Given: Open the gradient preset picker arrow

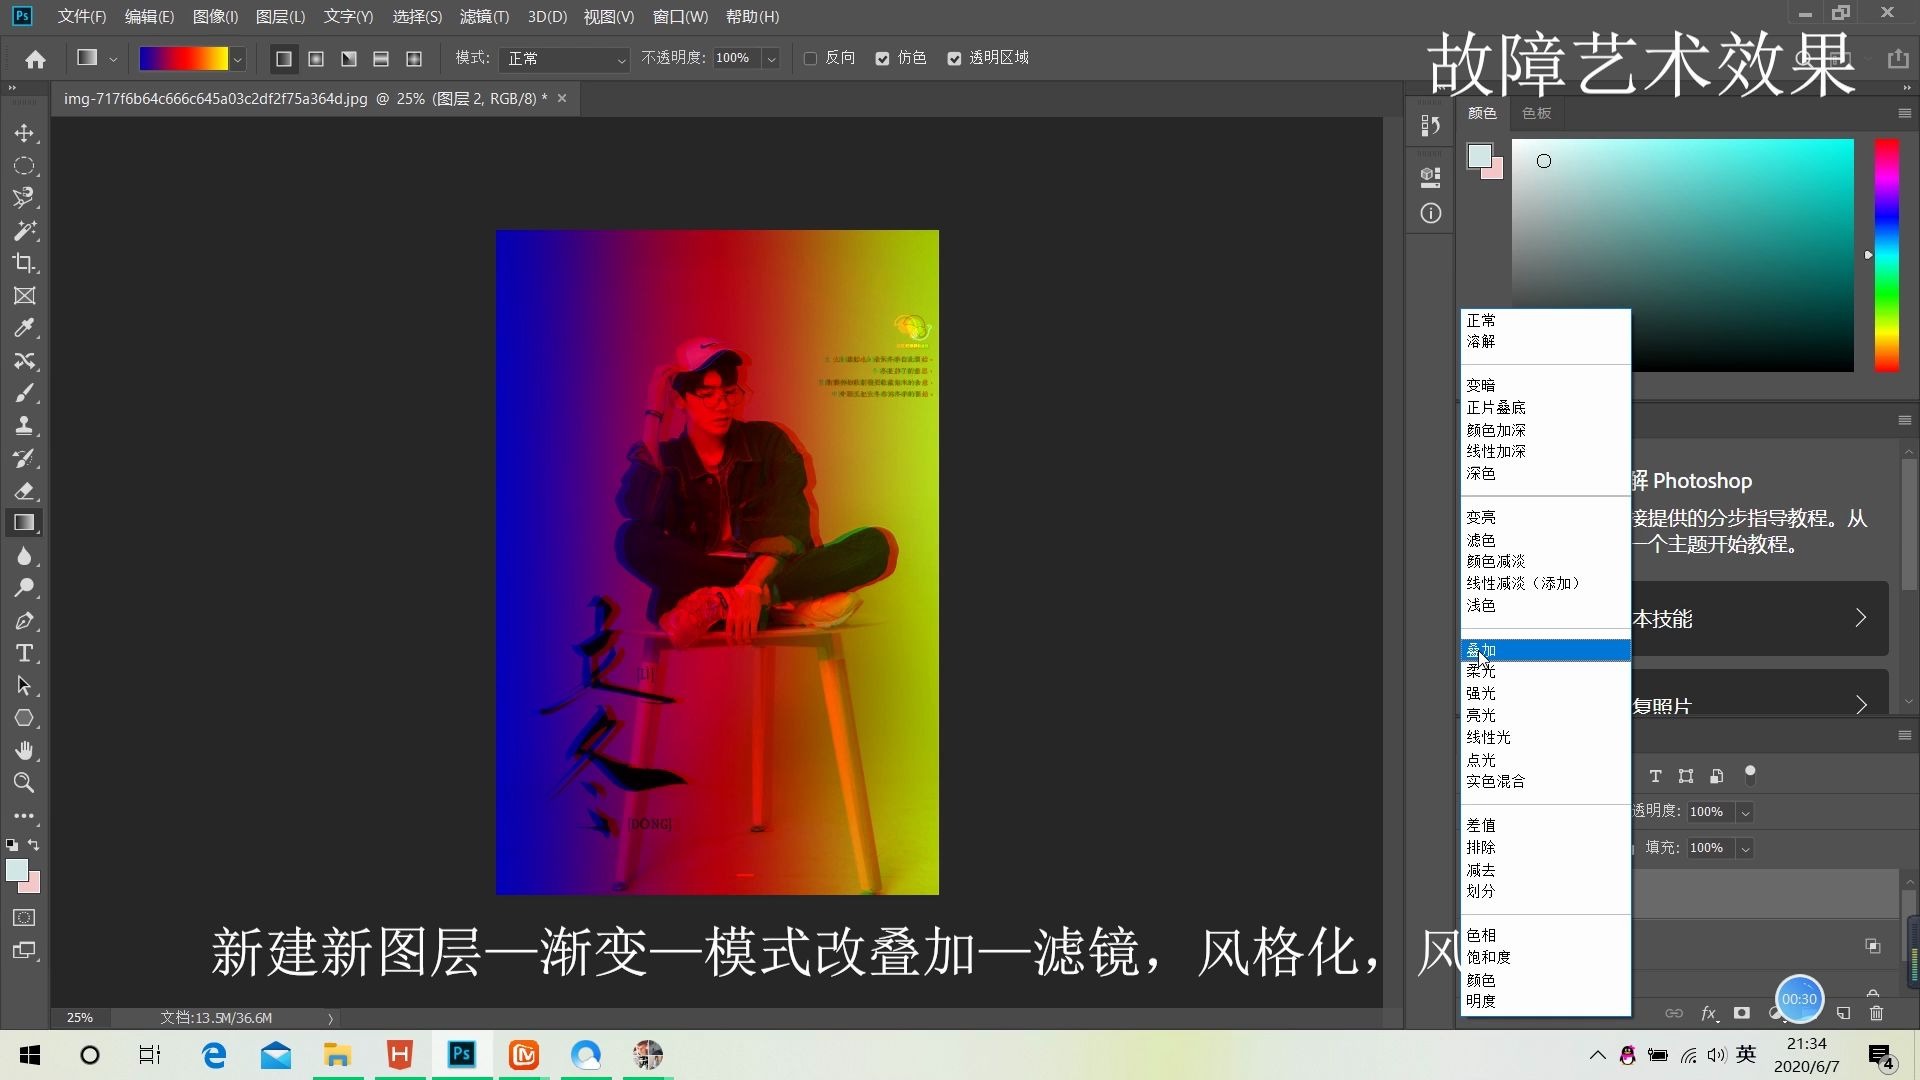Looking at the screenshot, I should [238, 59].
